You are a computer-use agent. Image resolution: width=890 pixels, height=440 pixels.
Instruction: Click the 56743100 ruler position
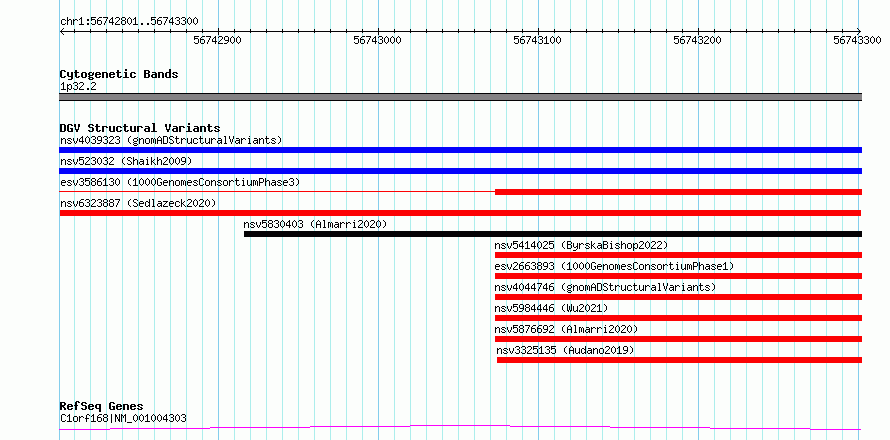pyautogui.click(x=538, y=40)
